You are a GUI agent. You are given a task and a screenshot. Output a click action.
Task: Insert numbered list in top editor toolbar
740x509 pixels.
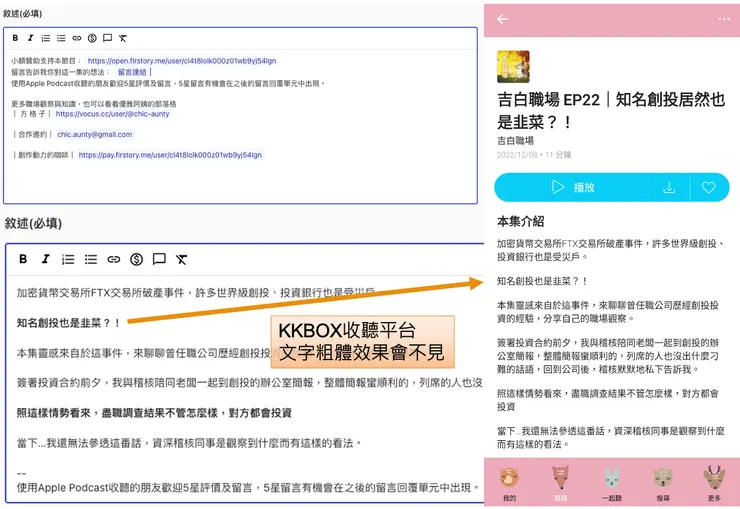(x=46, y=38)
